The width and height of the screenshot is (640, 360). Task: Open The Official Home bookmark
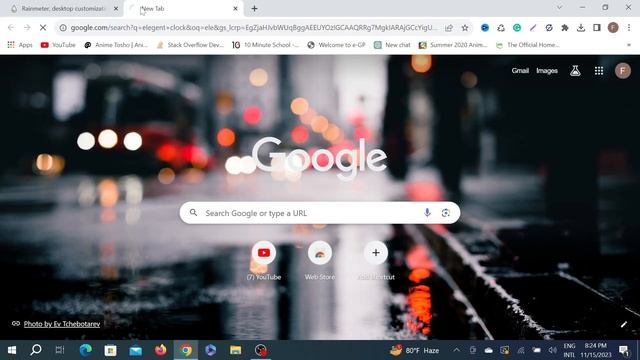point(528,45)
